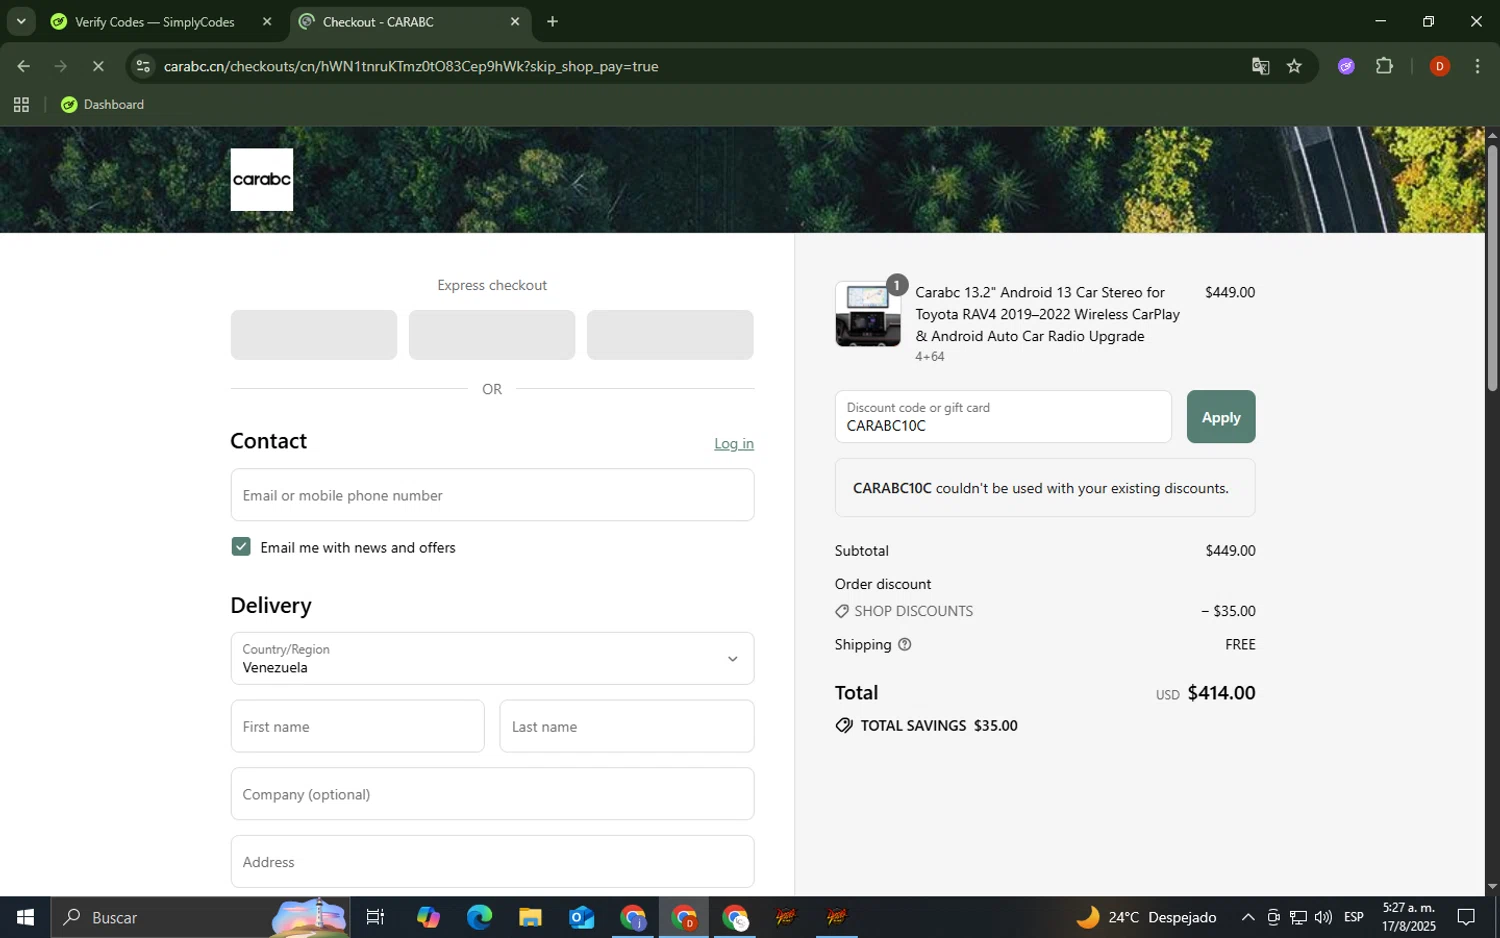
Task: Close the Checkout - CARABC tab
Action: point(515,22)
